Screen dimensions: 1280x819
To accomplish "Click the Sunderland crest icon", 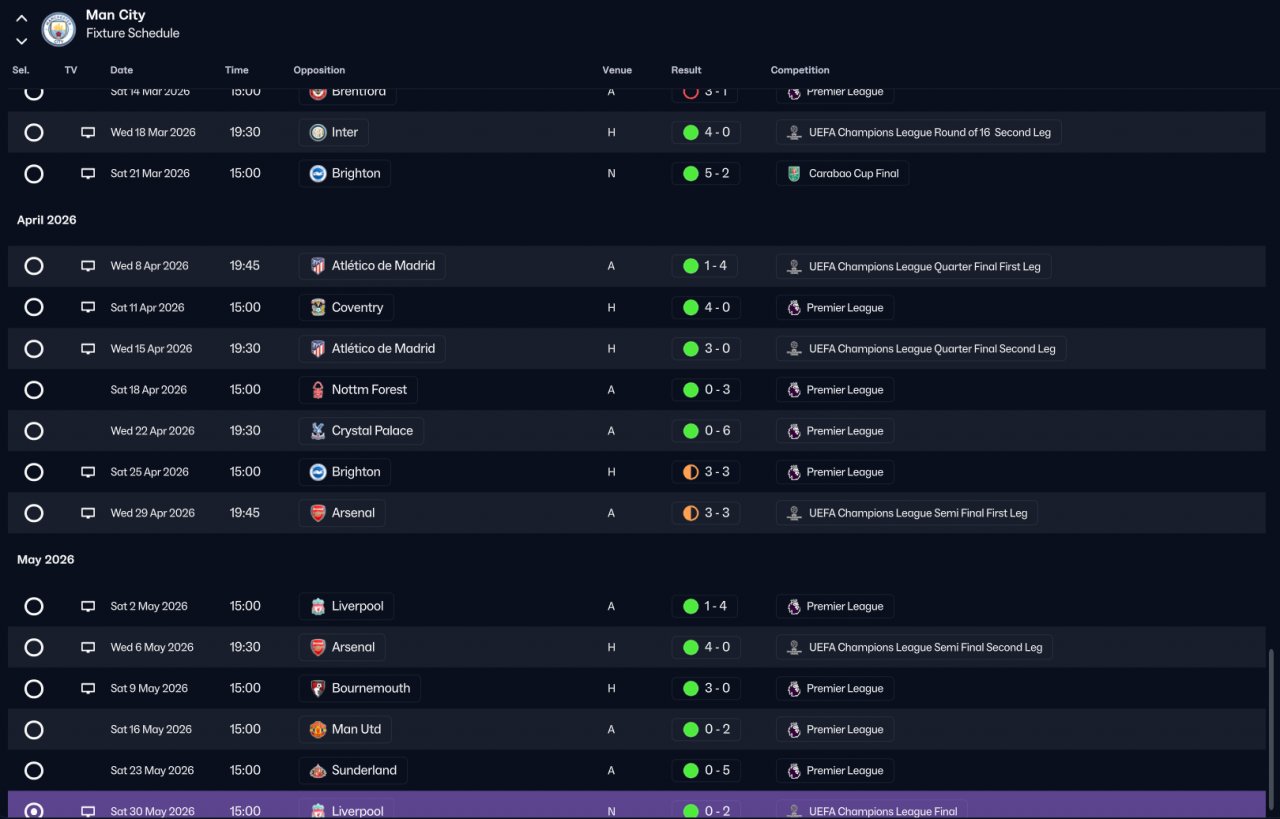I will (x=318, y=770).
